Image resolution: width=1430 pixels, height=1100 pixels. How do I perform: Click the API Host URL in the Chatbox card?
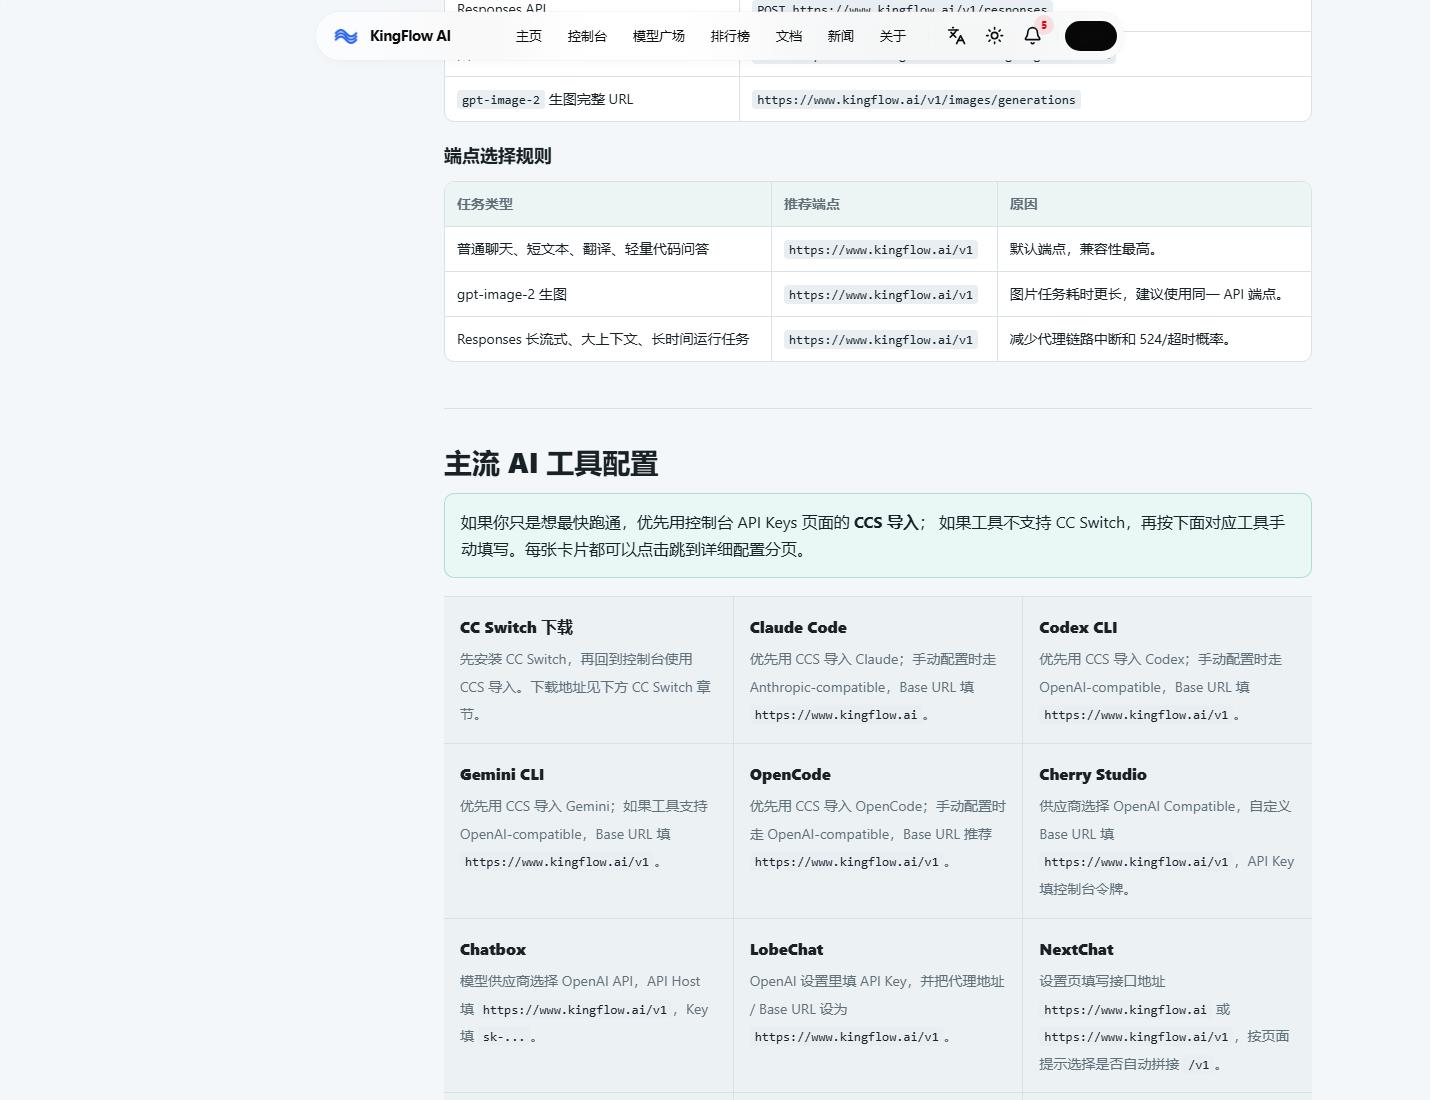pyautogui.click(x=575, y=1010)
